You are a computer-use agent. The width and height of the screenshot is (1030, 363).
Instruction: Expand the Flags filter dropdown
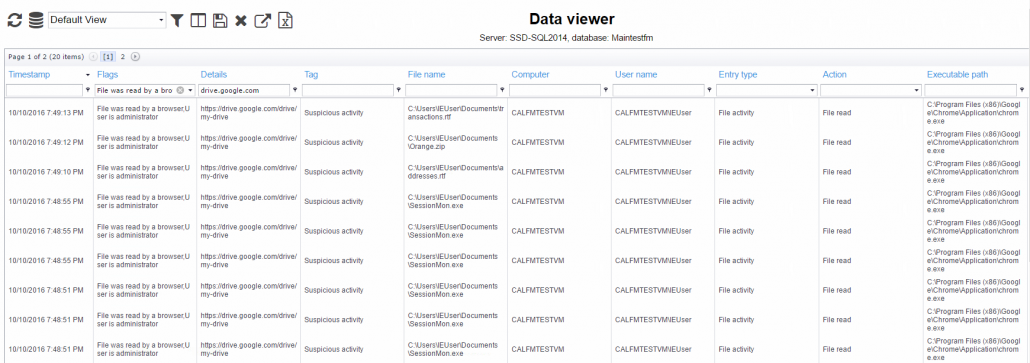coord(190,90)
